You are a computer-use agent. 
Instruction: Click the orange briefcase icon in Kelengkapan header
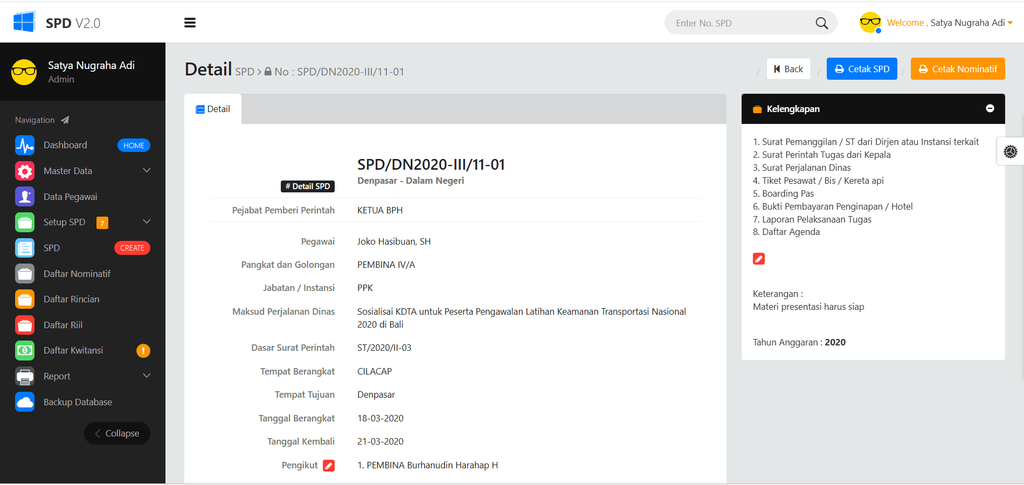[x=758, y=110]
